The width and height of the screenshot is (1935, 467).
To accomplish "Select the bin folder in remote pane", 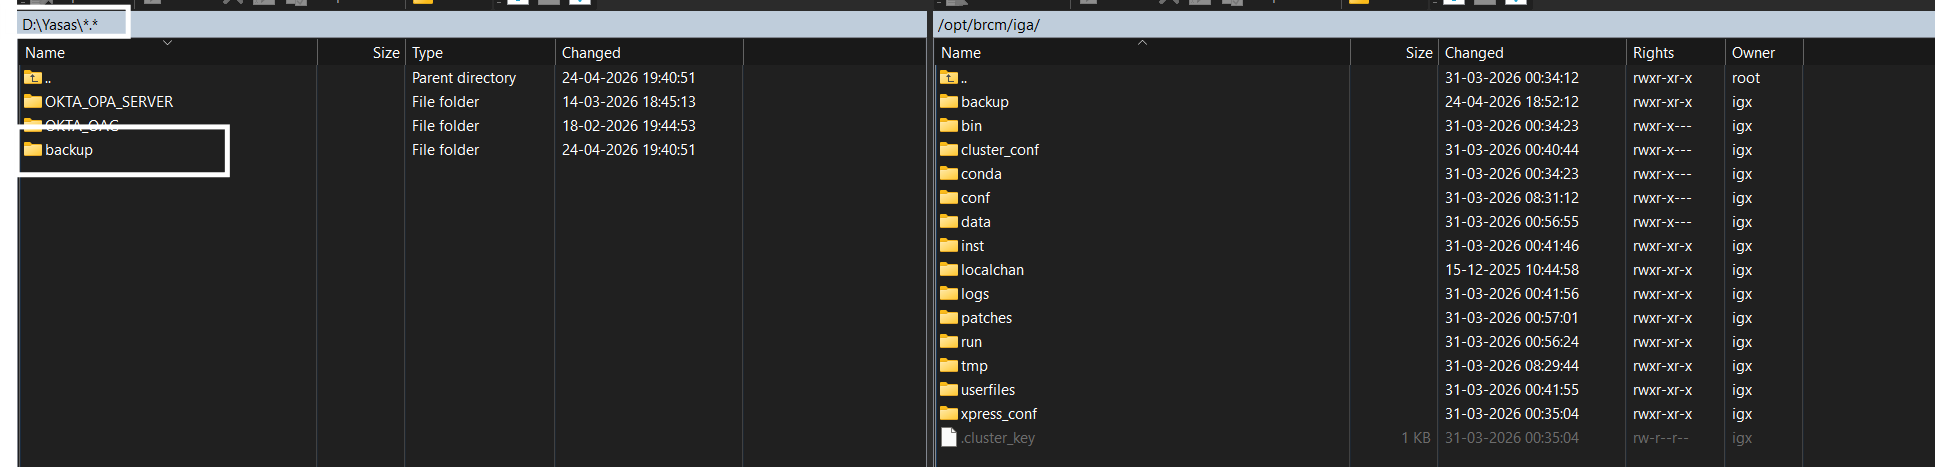I will tap(970, 126).
